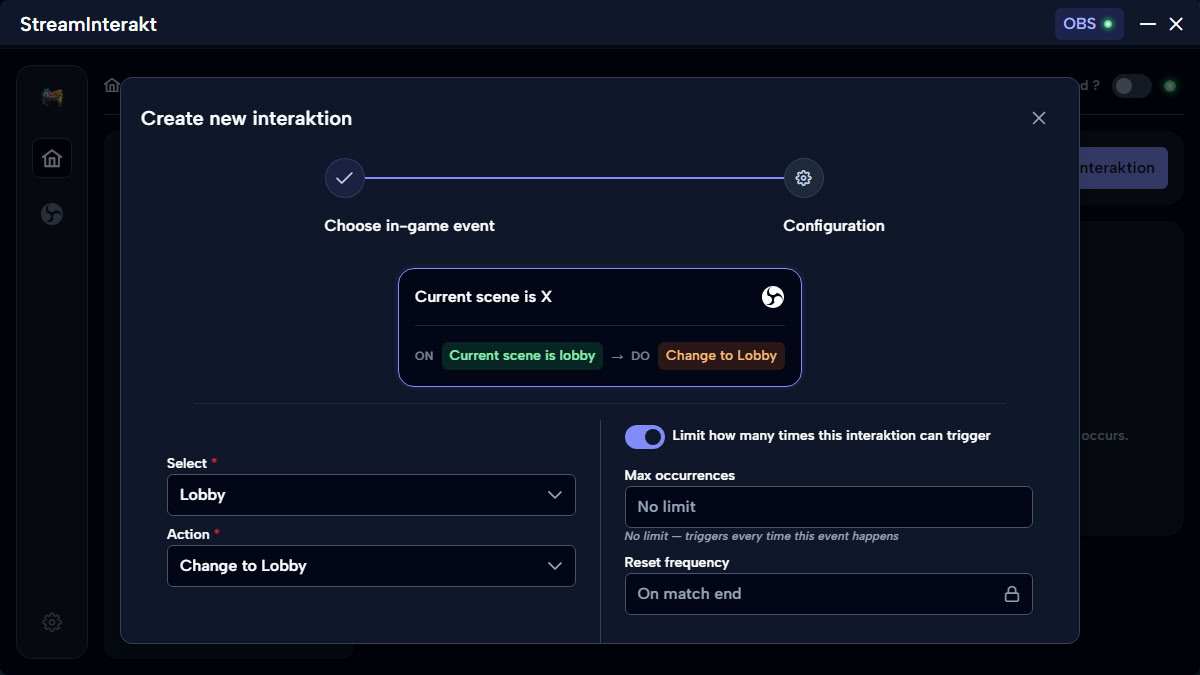Open the Select dropdown showing Lobby

(371, 495)
